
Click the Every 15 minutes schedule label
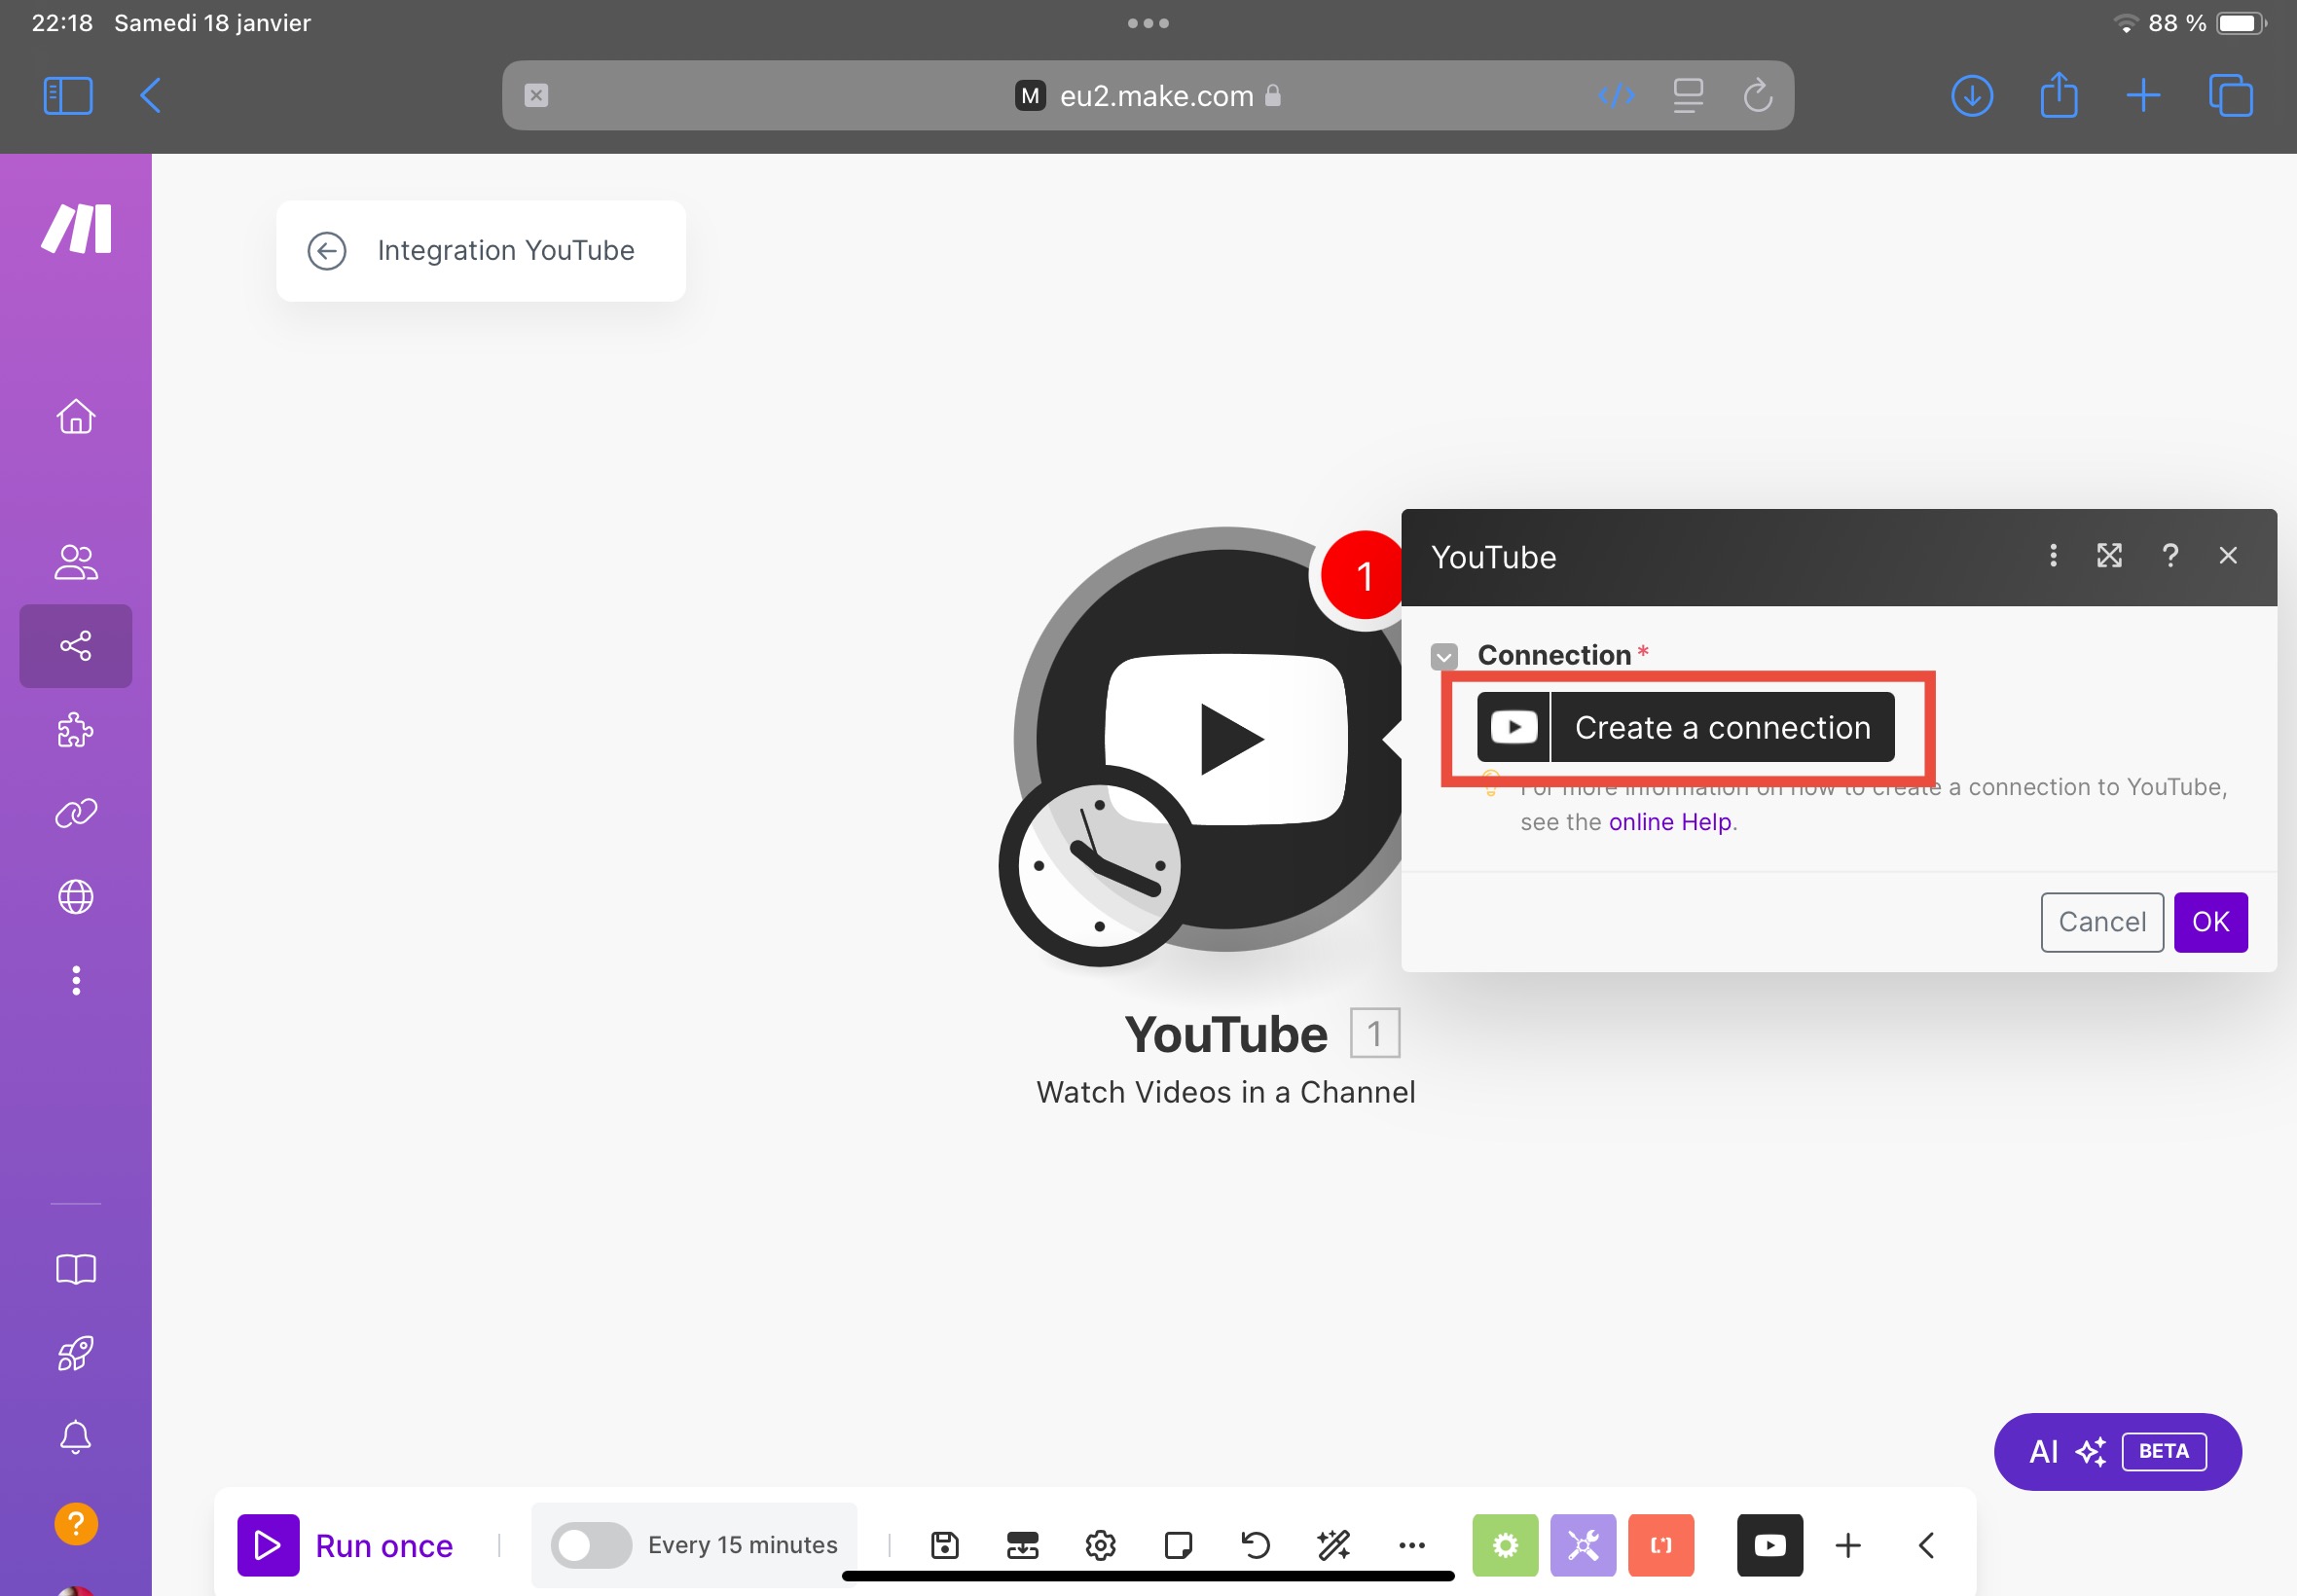[x=742, y=1545]
